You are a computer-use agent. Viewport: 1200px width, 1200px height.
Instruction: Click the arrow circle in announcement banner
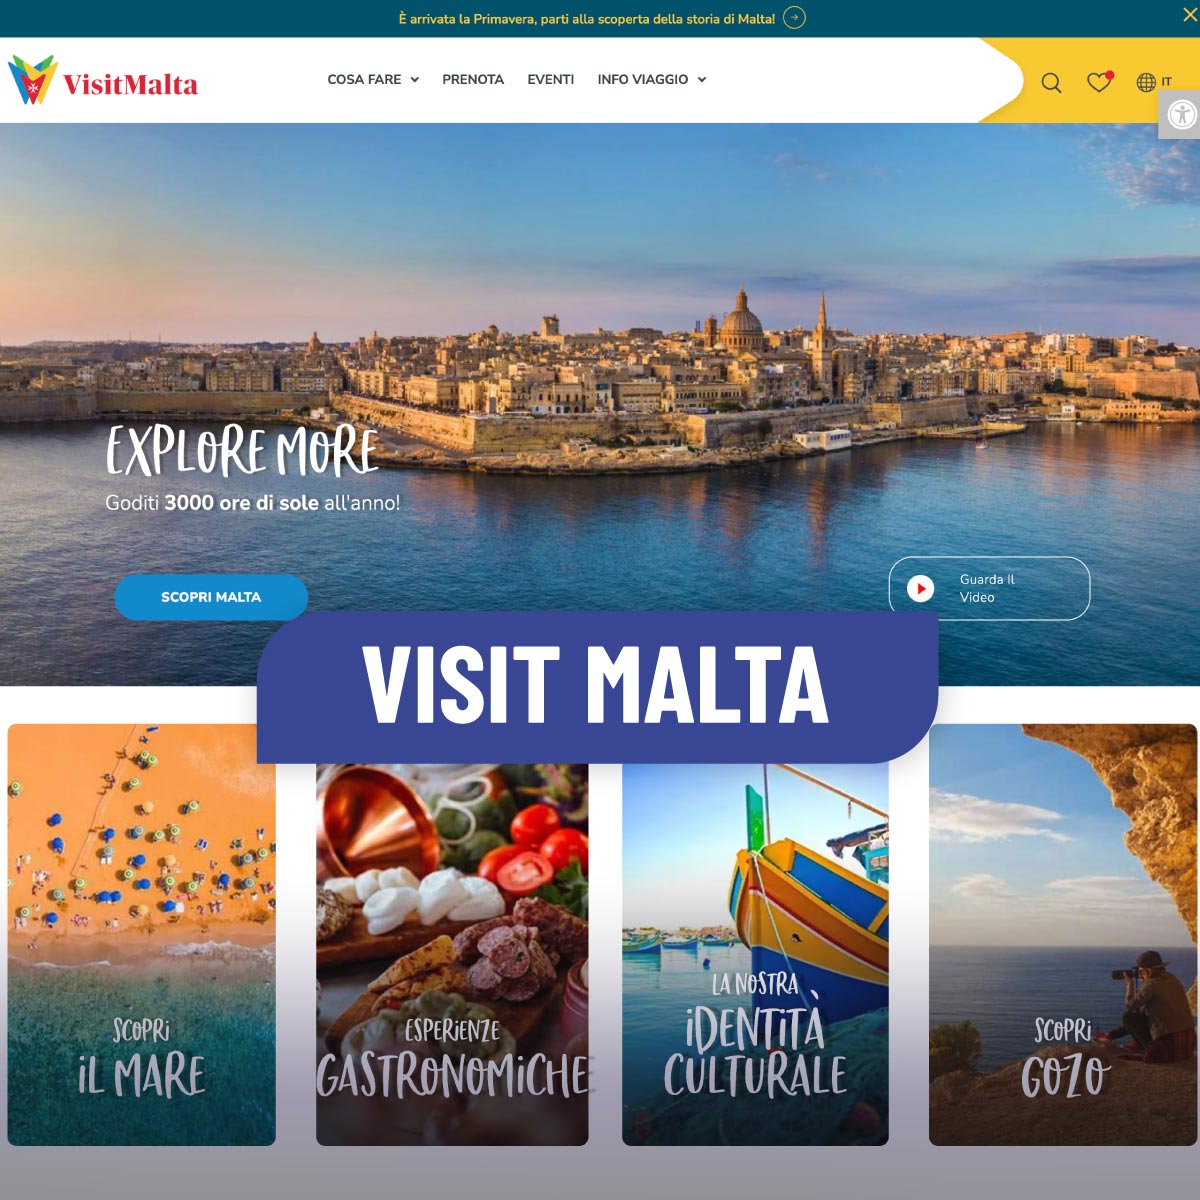pos(794,18)
